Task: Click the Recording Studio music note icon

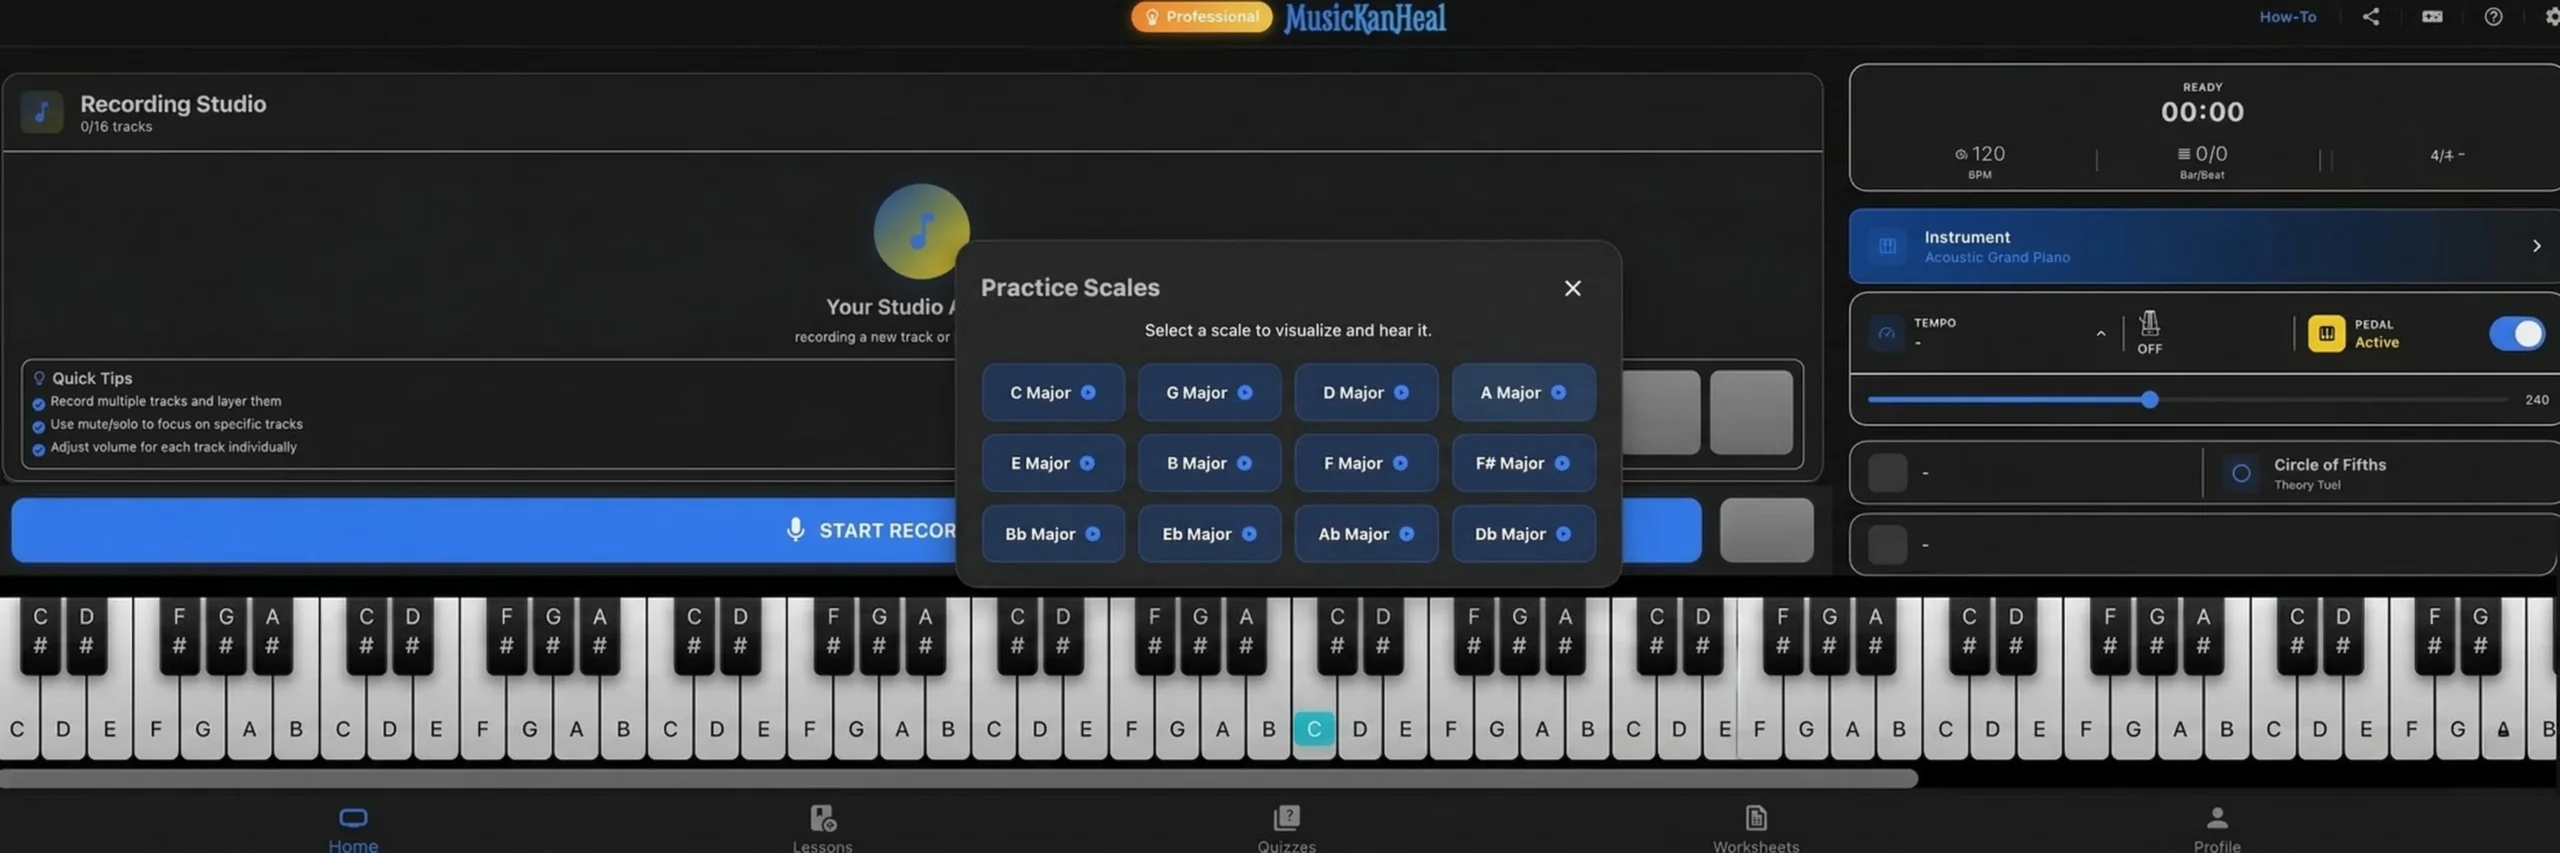Action: (x=42, y=112)
